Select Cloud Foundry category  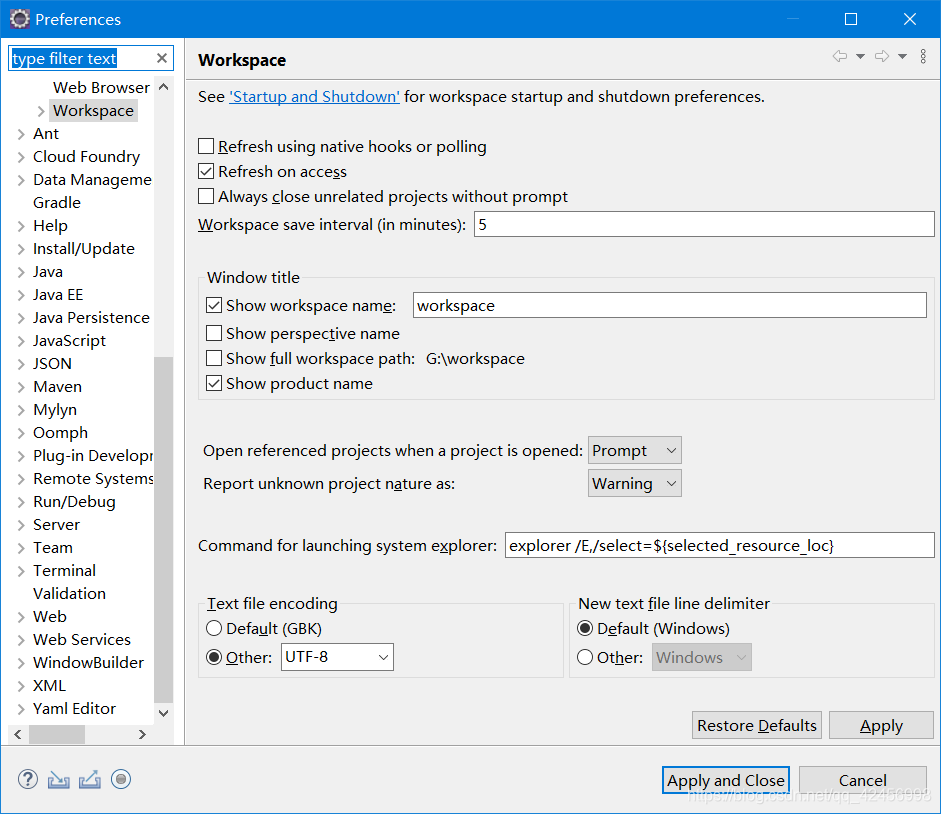tap(86, 157)
